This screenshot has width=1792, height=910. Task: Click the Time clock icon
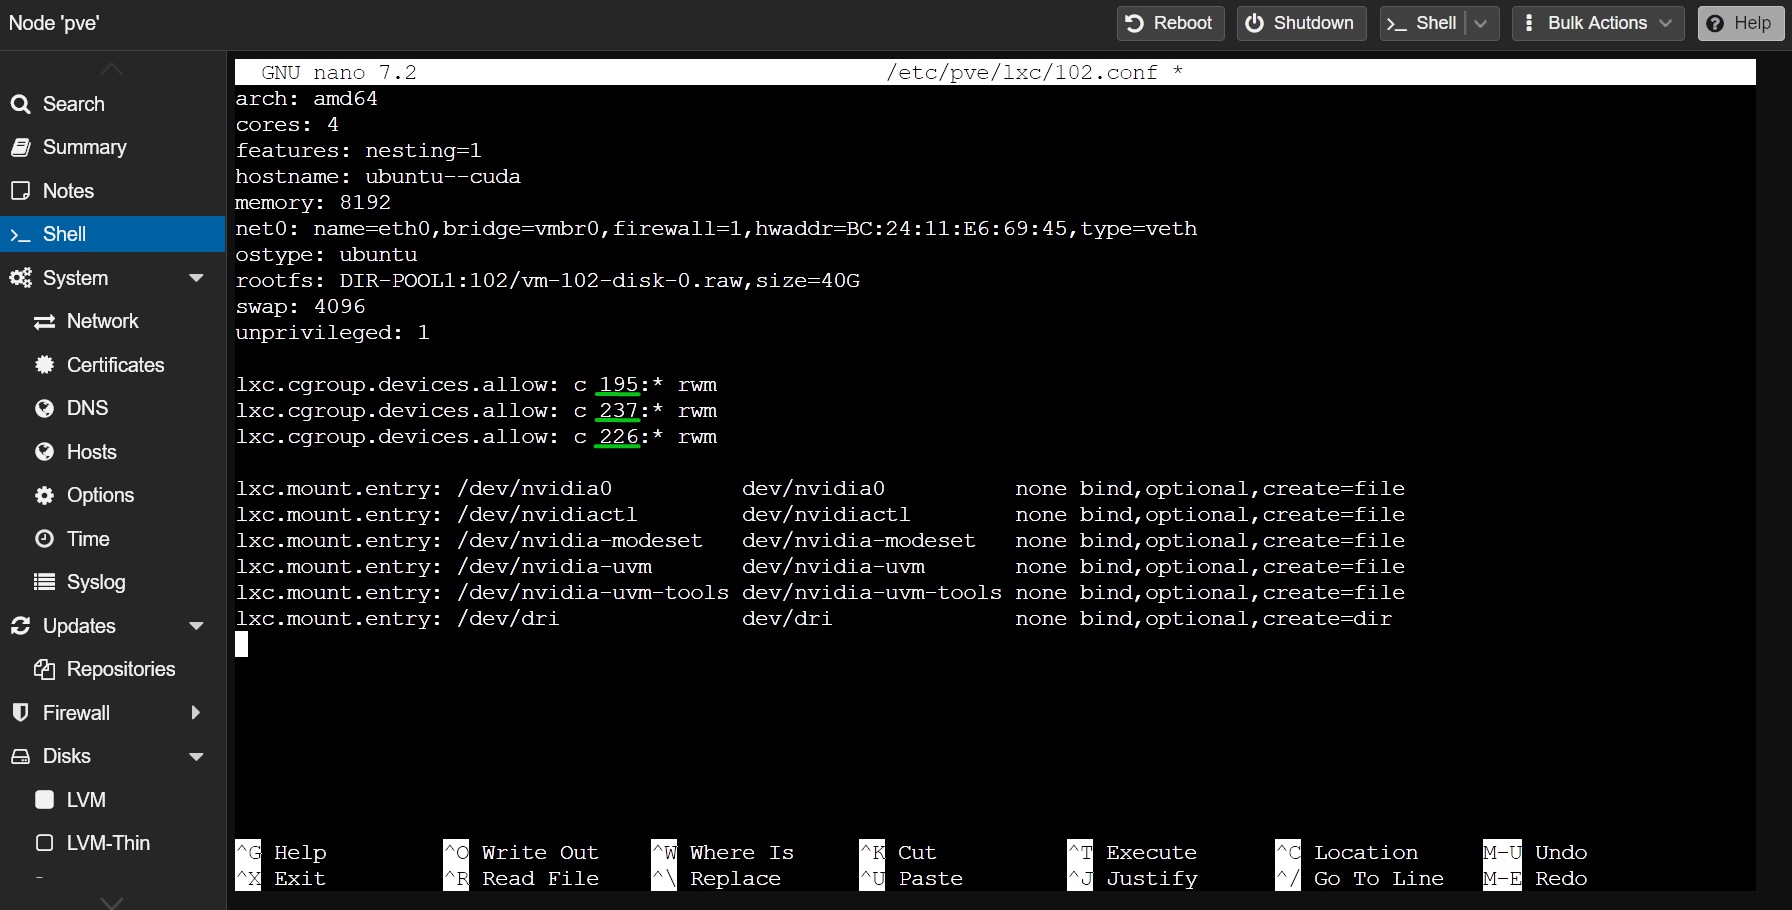pyautogui.click(x=44, y=539)
